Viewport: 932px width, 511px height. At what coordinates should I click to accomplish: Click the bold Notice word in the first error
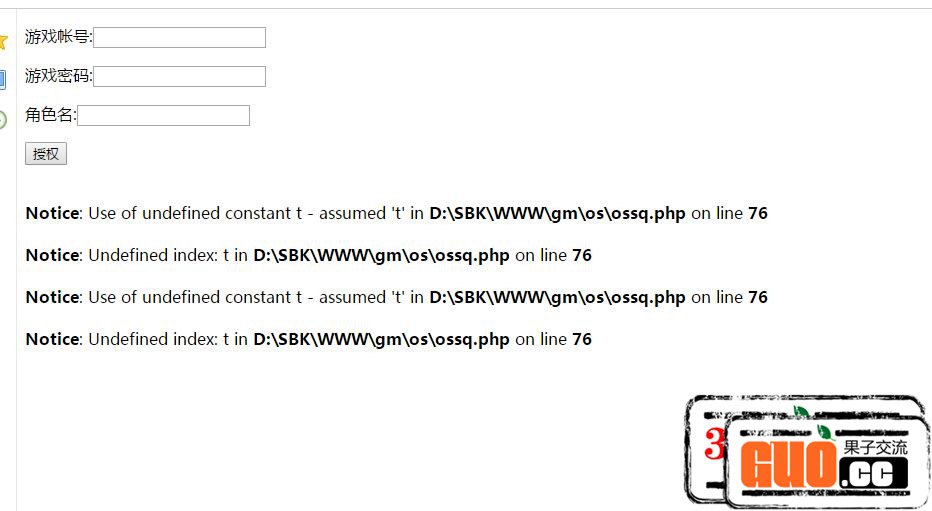coord(53,213)
